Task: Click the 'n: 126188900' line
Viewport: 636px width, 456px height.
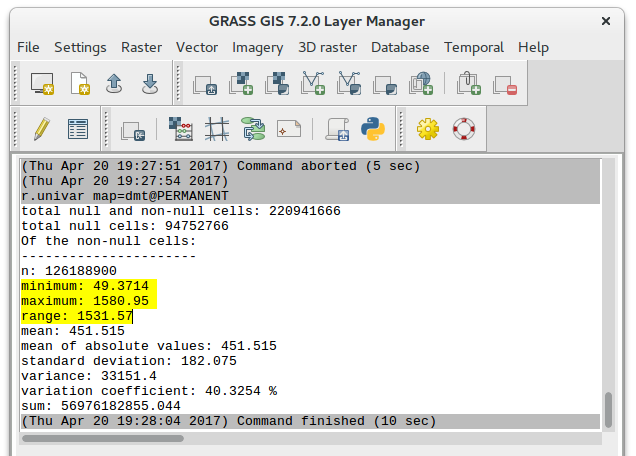Action: [69, 271]
